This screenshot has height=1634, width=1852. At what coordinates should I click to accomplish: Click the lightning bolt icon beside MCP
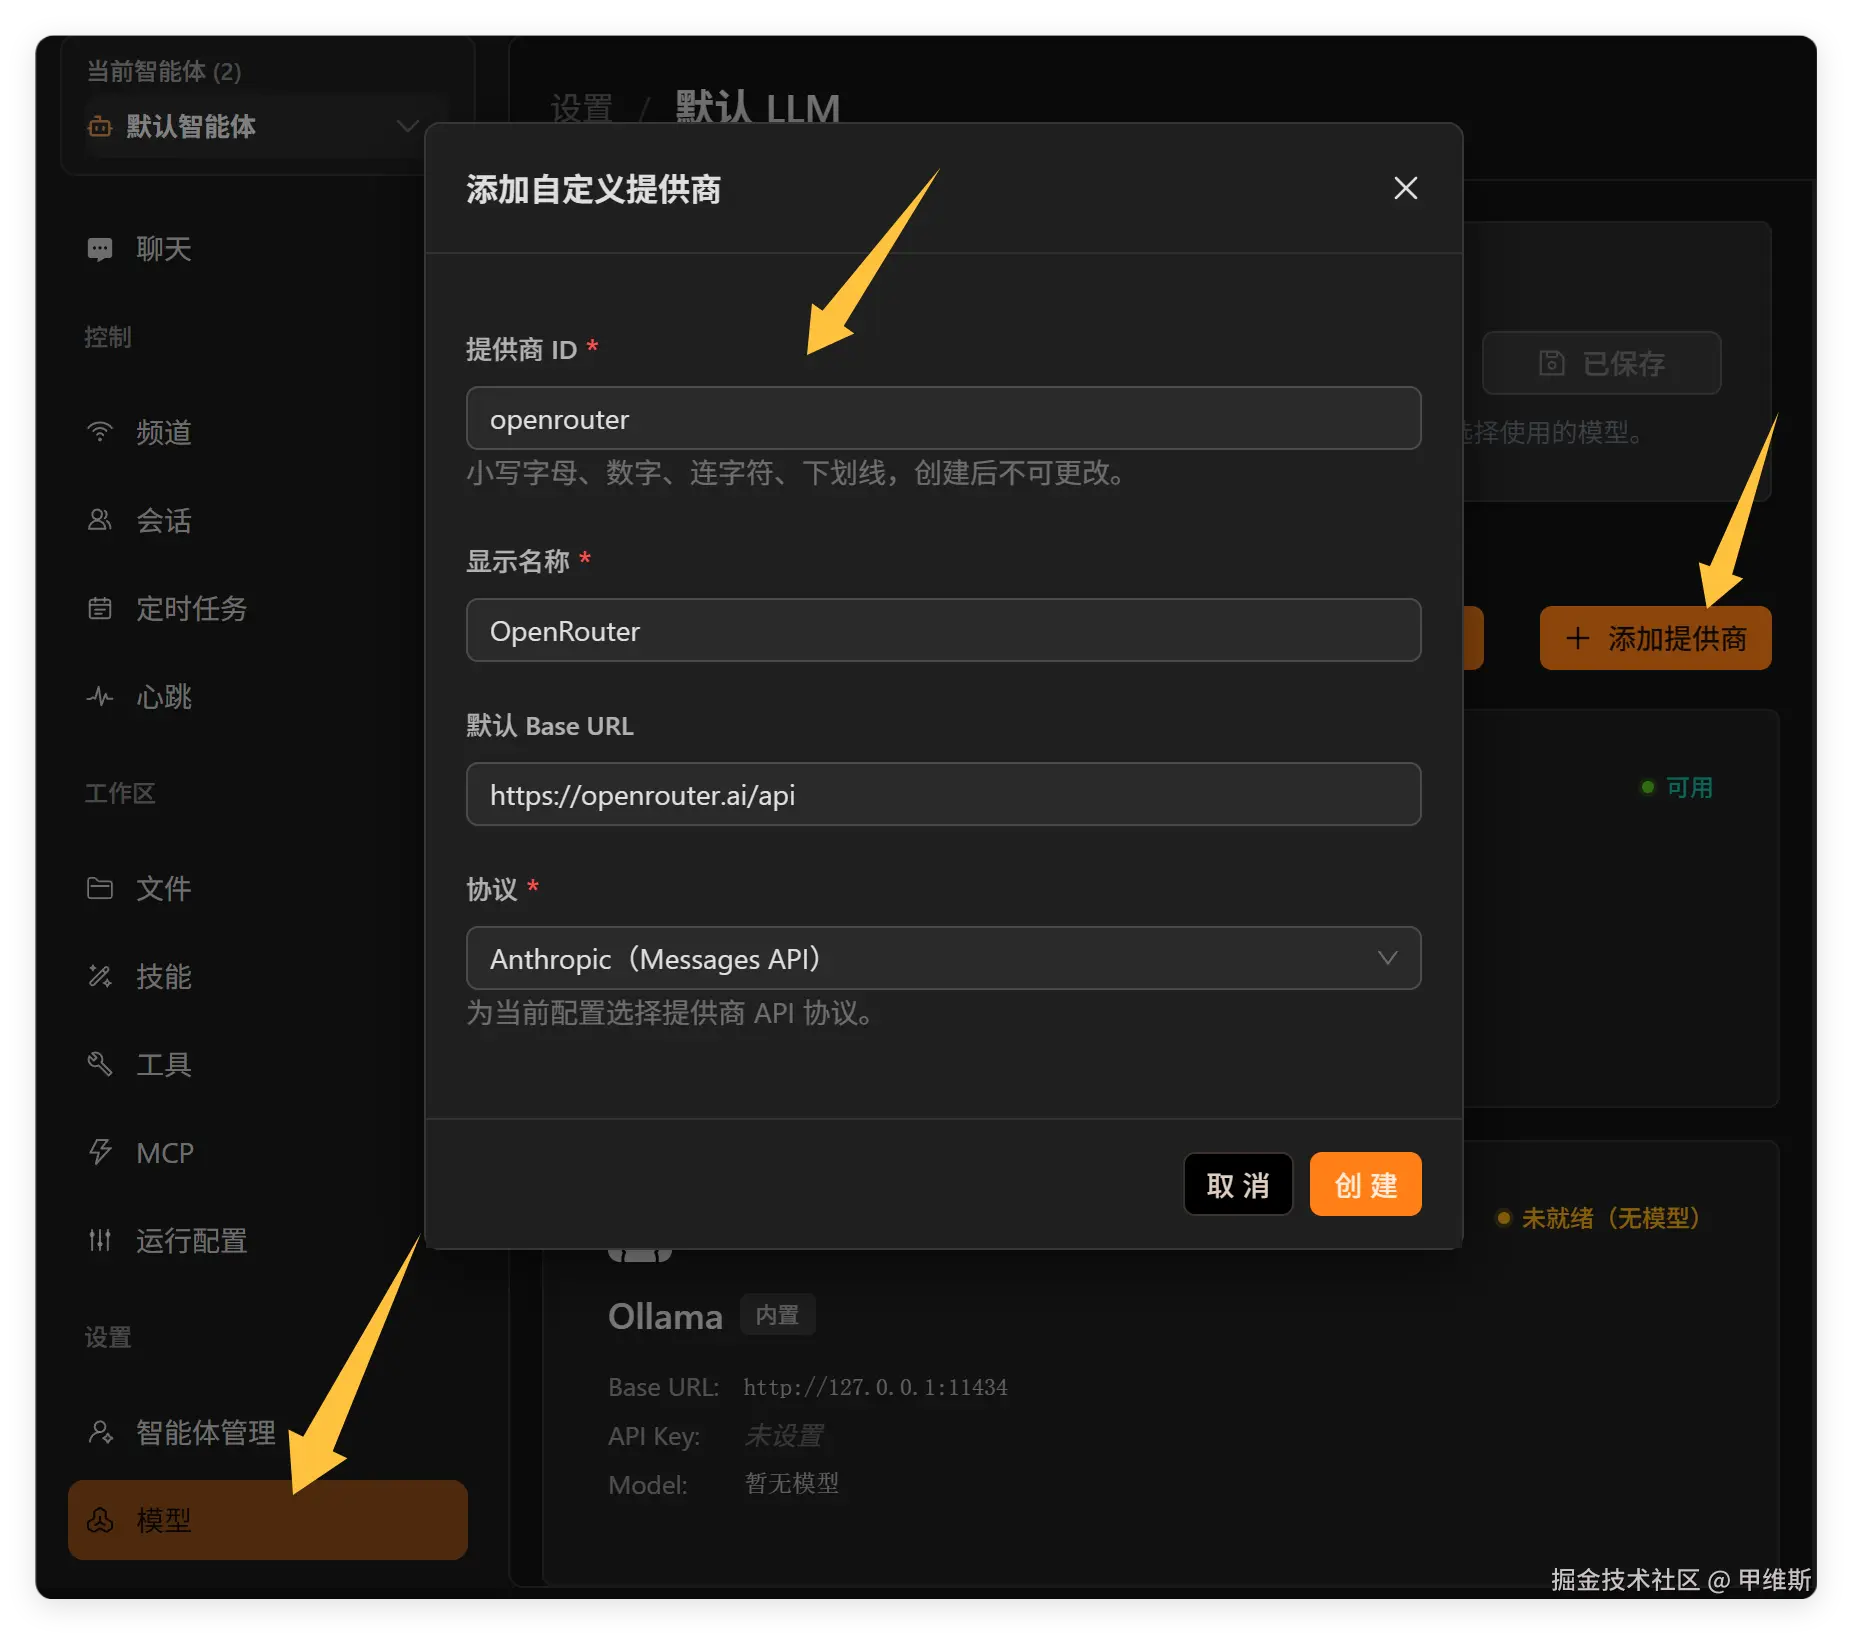(100, 1152)
